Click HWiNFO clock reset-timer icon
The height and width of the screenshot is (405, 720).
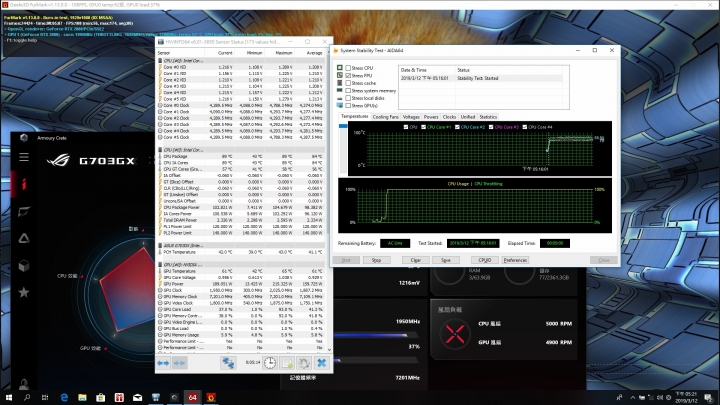tap(270, 363)
